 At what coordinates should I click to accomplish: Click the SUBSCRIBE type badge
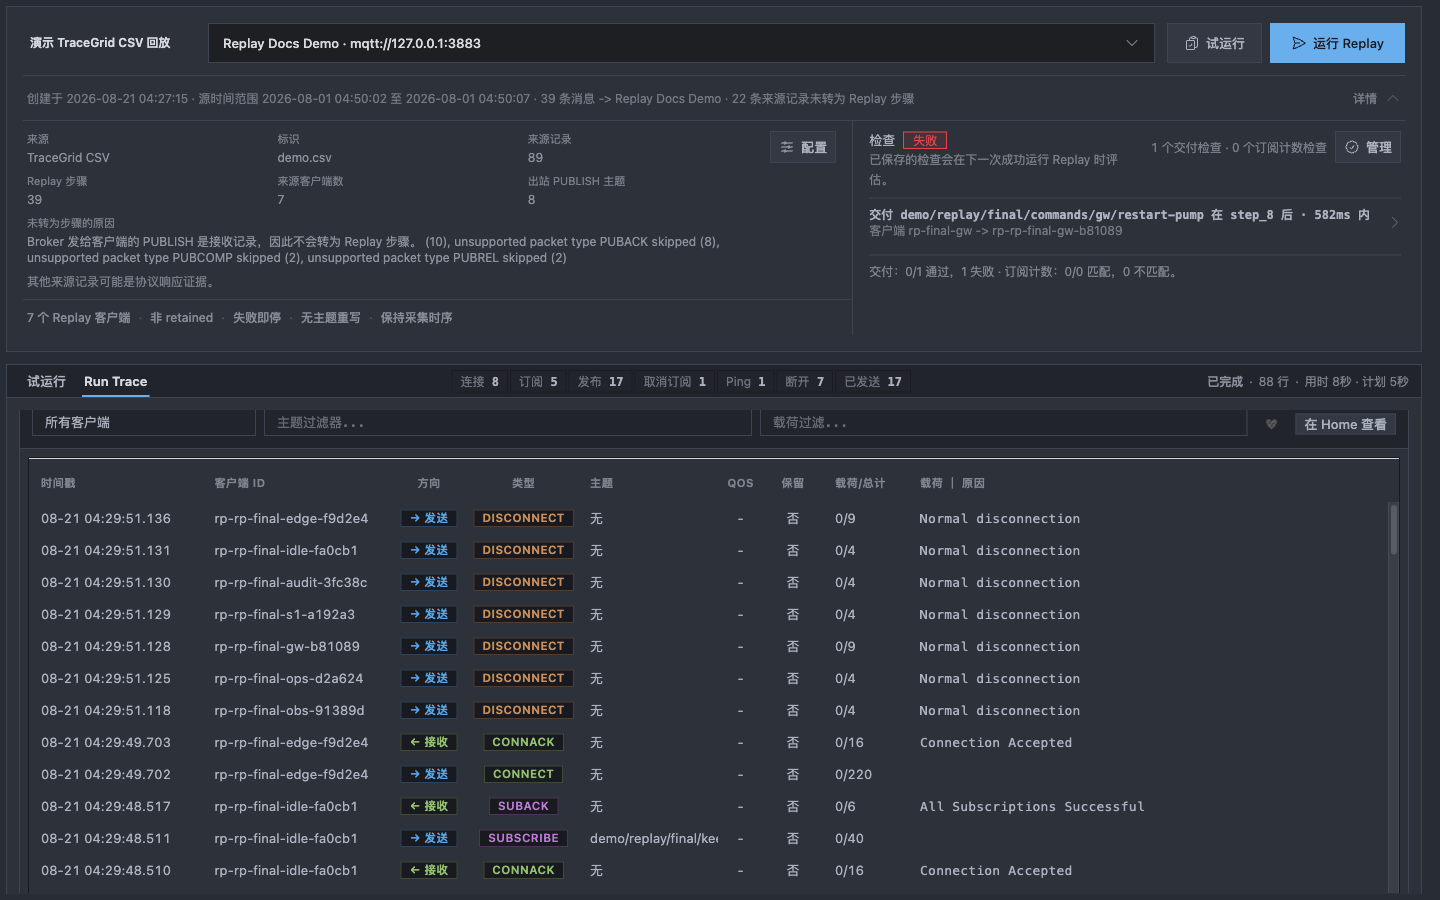click(523, 838)
